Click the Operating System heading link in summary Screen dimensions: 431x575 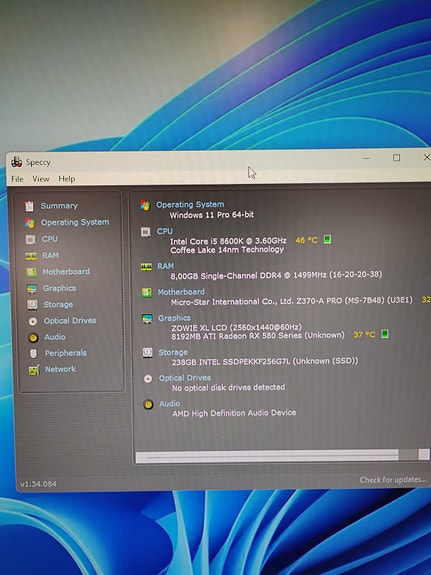coord(190,205)
